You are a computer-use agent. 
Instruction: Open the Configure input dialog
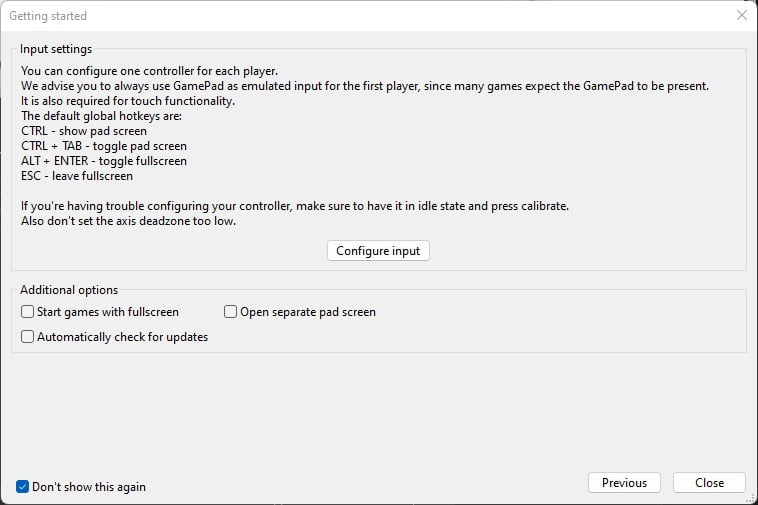pos(378,251)
